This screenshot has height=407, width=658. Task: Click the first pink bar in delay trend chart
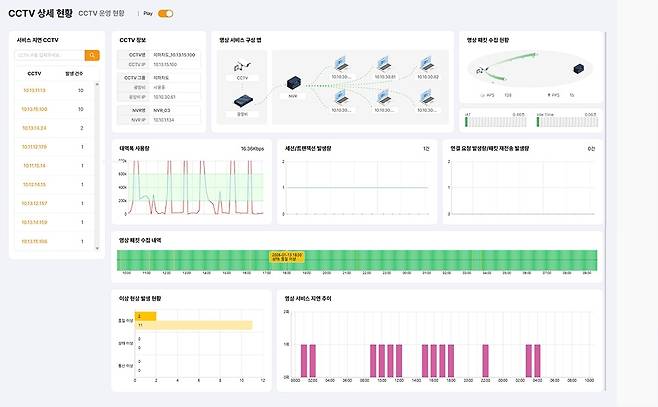pos(304,361)
